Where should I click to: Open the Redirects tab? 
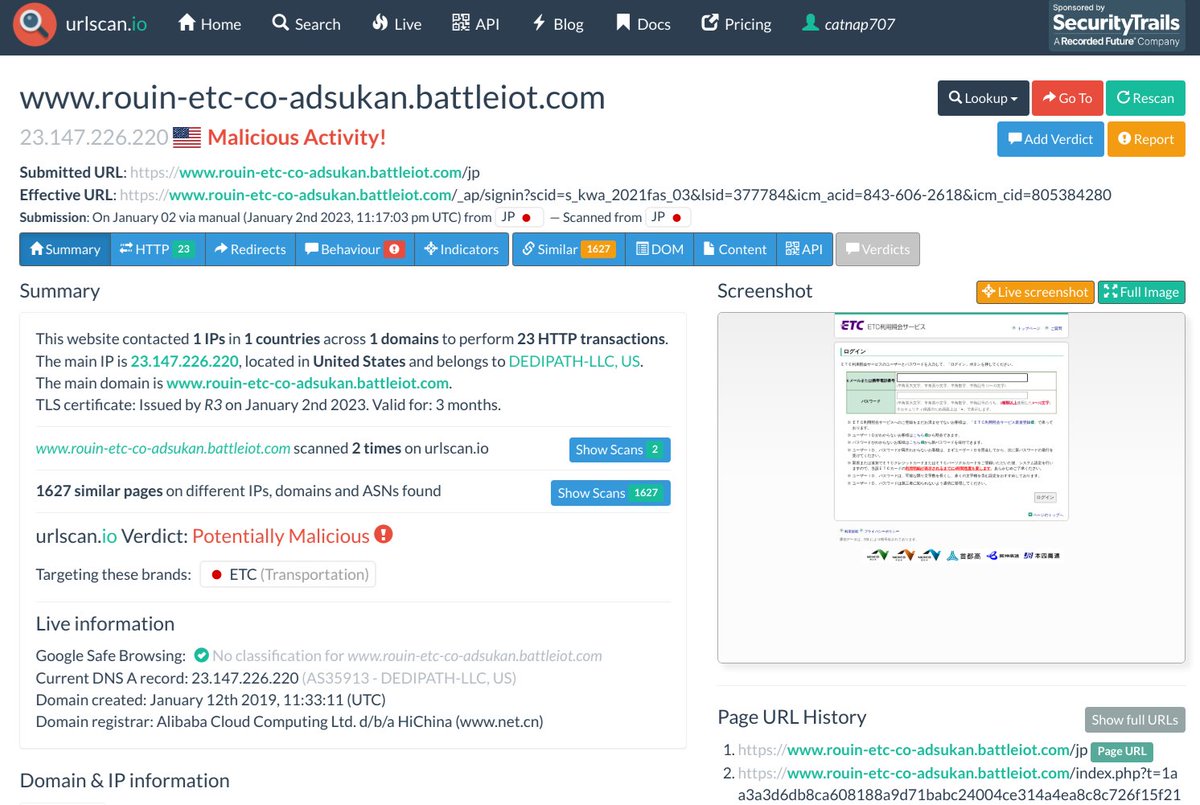point(250,249)
